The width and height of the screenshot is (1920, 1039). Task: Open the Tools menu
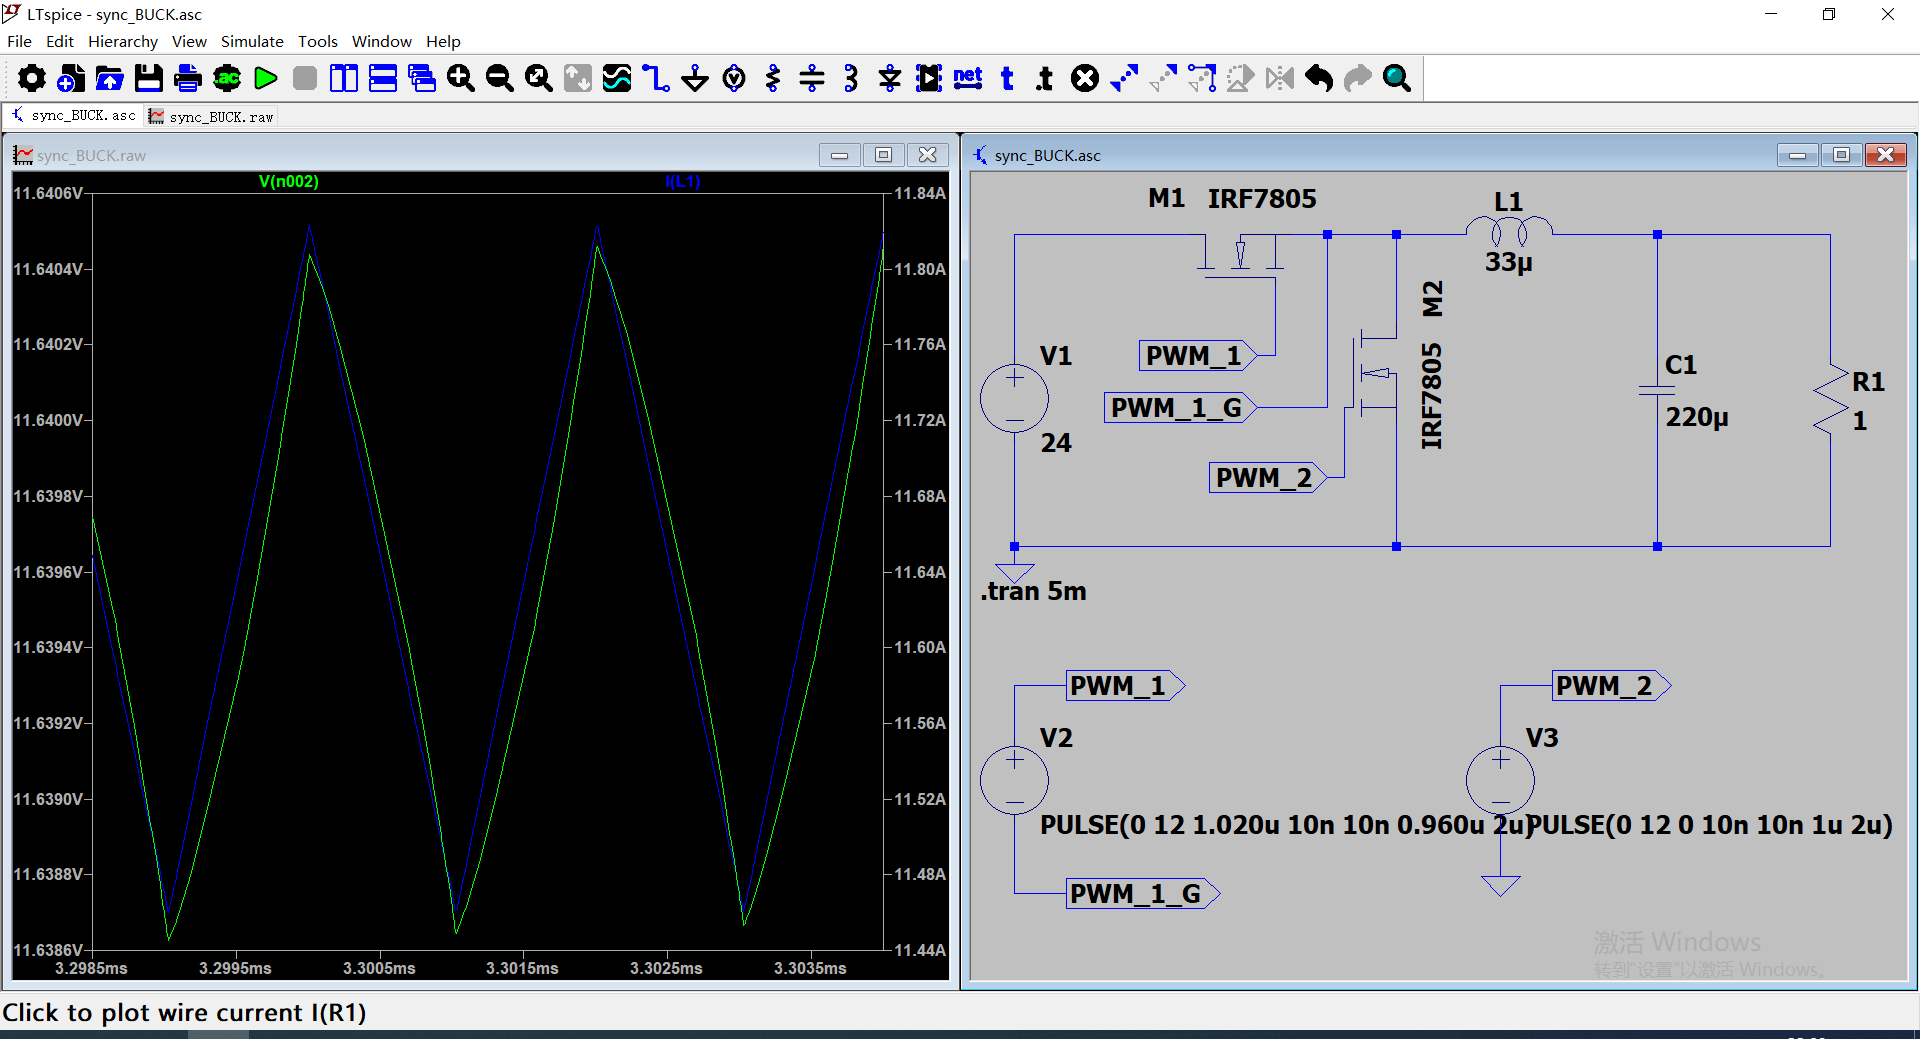click(318, 41)
